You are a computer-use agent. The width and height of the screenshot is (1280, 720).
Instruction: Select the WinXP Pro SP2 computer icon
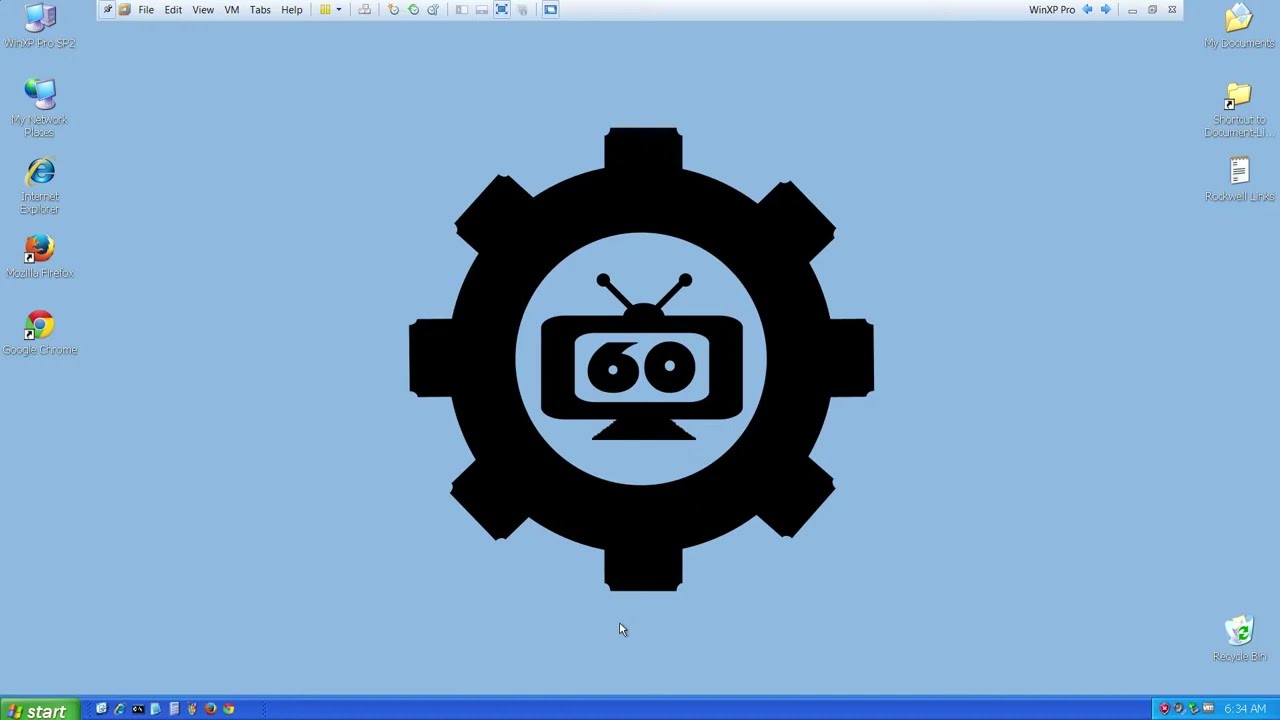[40, 27]
